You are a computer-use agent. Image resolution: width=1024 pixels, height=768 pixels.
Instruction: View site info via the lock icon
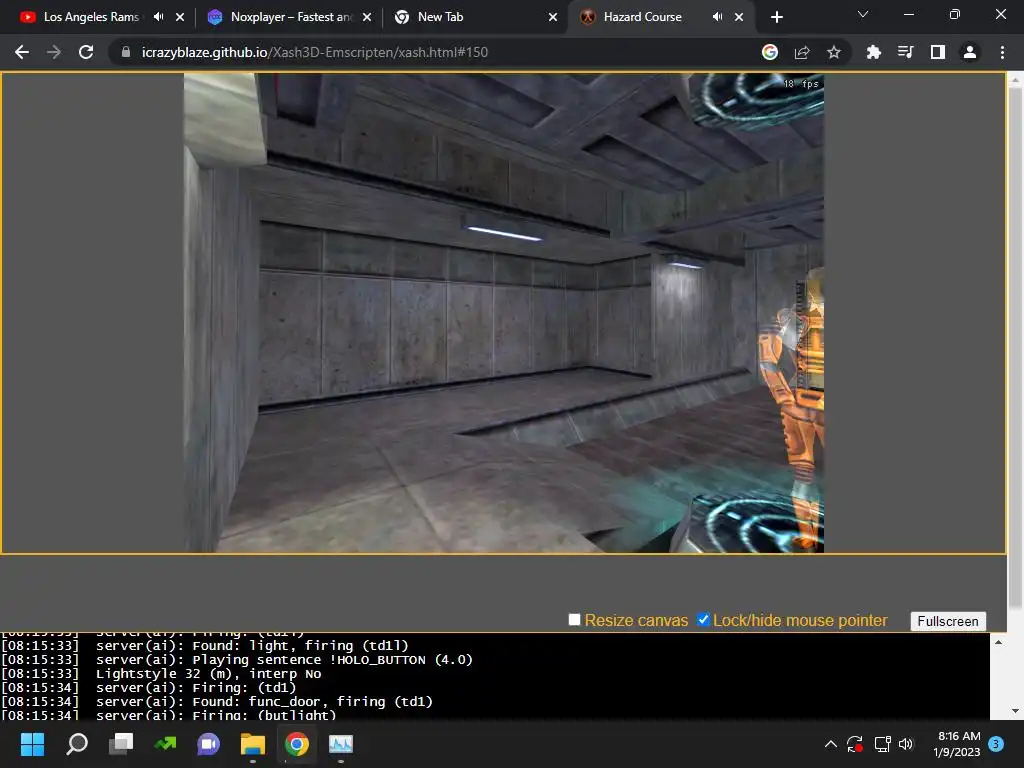click(x=126, y=52)
